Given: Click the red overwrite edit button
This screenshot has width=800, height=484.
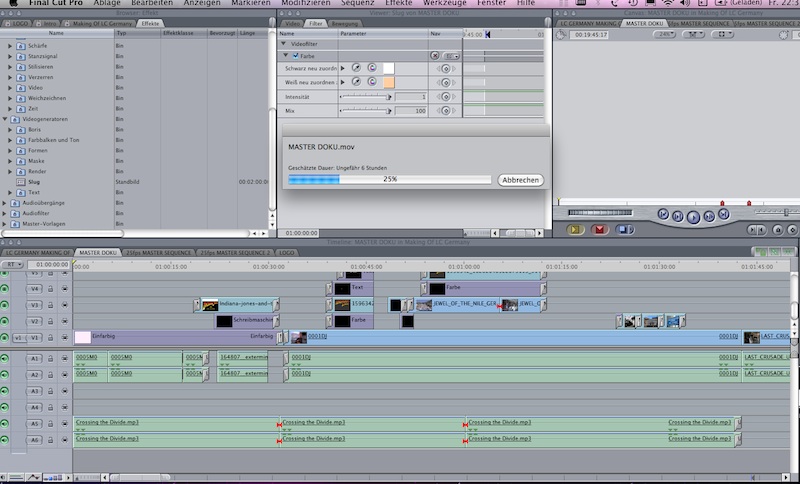Looking at the screenshot, I should click(600, 230).
